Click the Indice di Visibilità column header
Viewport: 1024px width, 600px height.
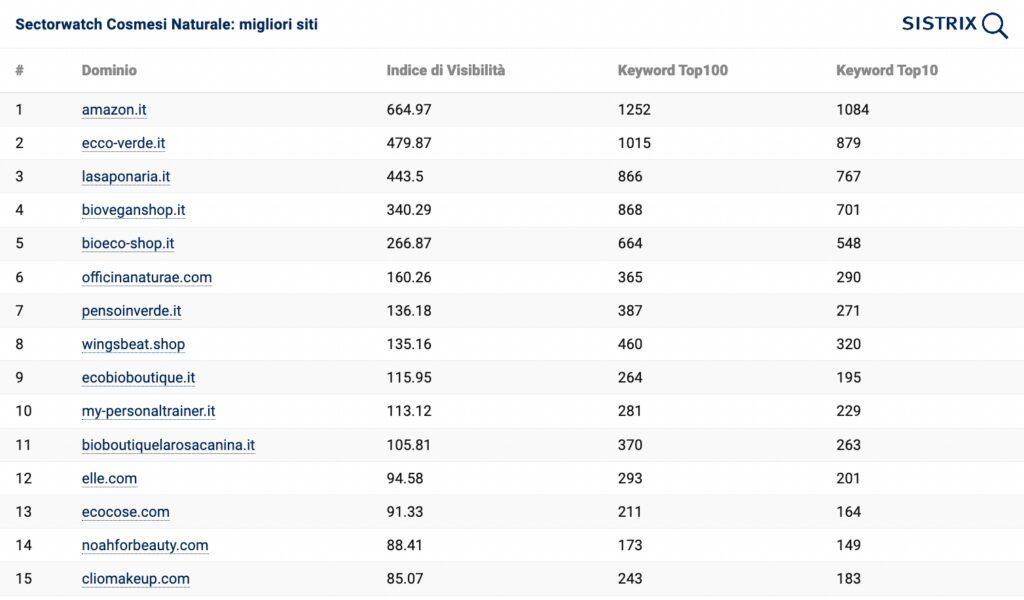pos(445,70)
